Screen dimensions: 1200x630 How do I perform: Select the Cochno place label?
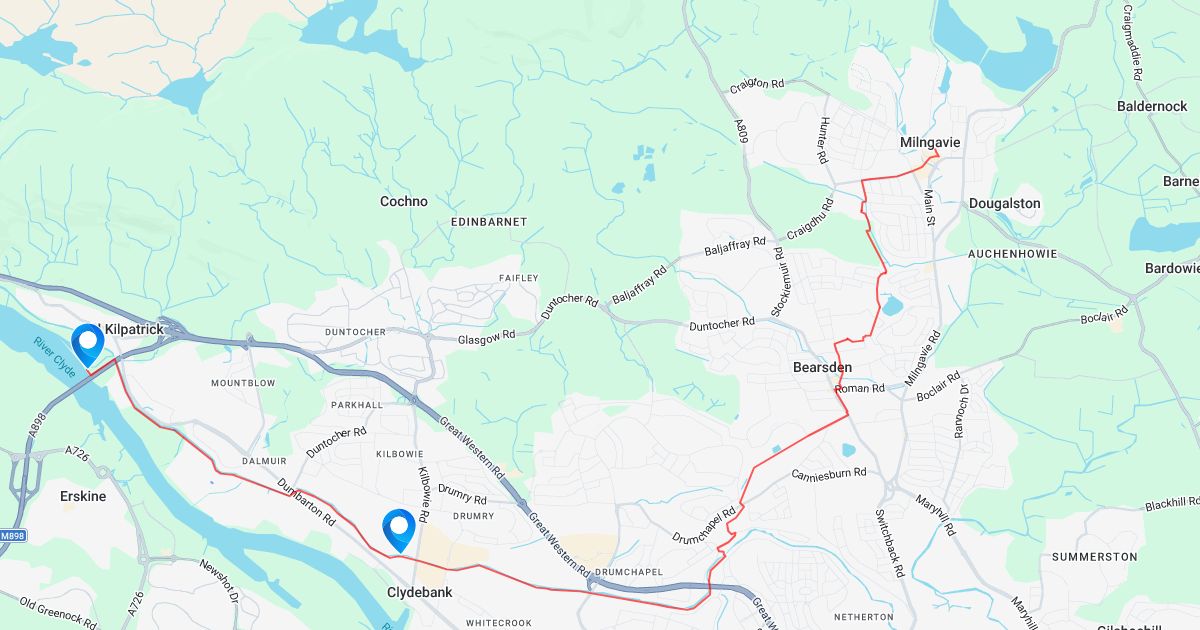(x=404, y=201)
